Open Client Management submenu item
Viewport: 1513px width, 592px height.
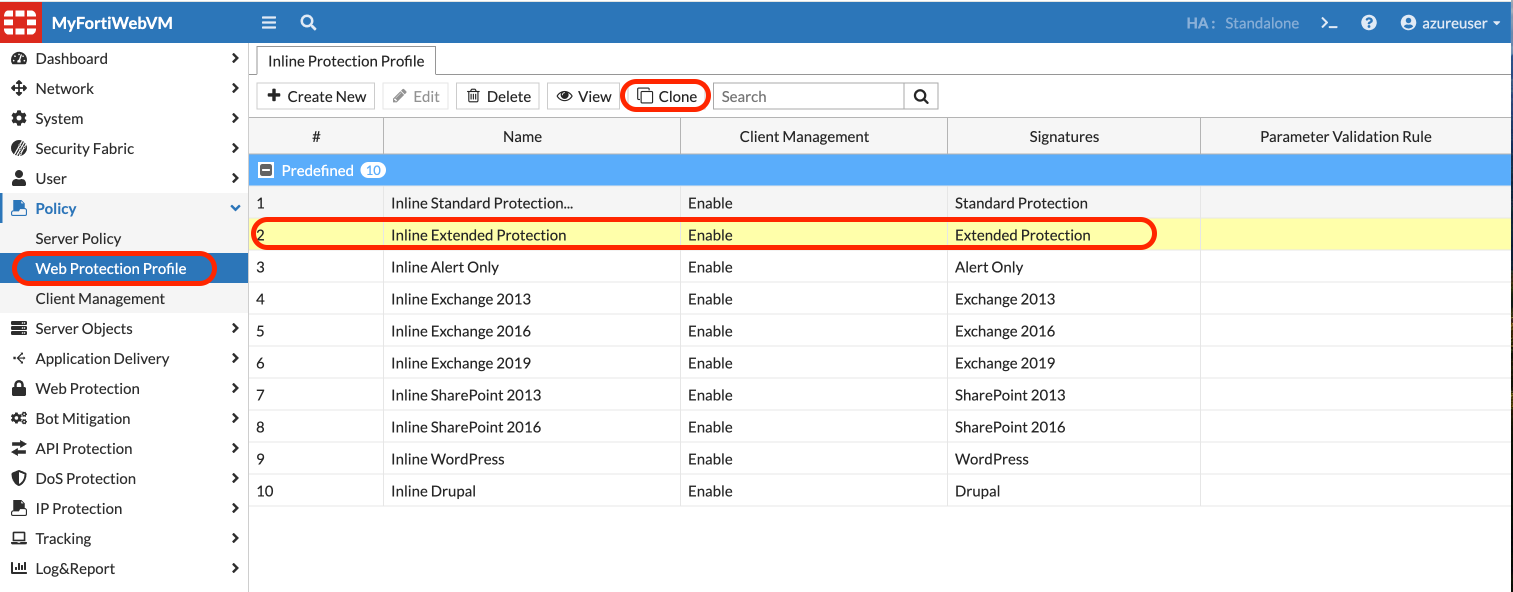[124, 299]
